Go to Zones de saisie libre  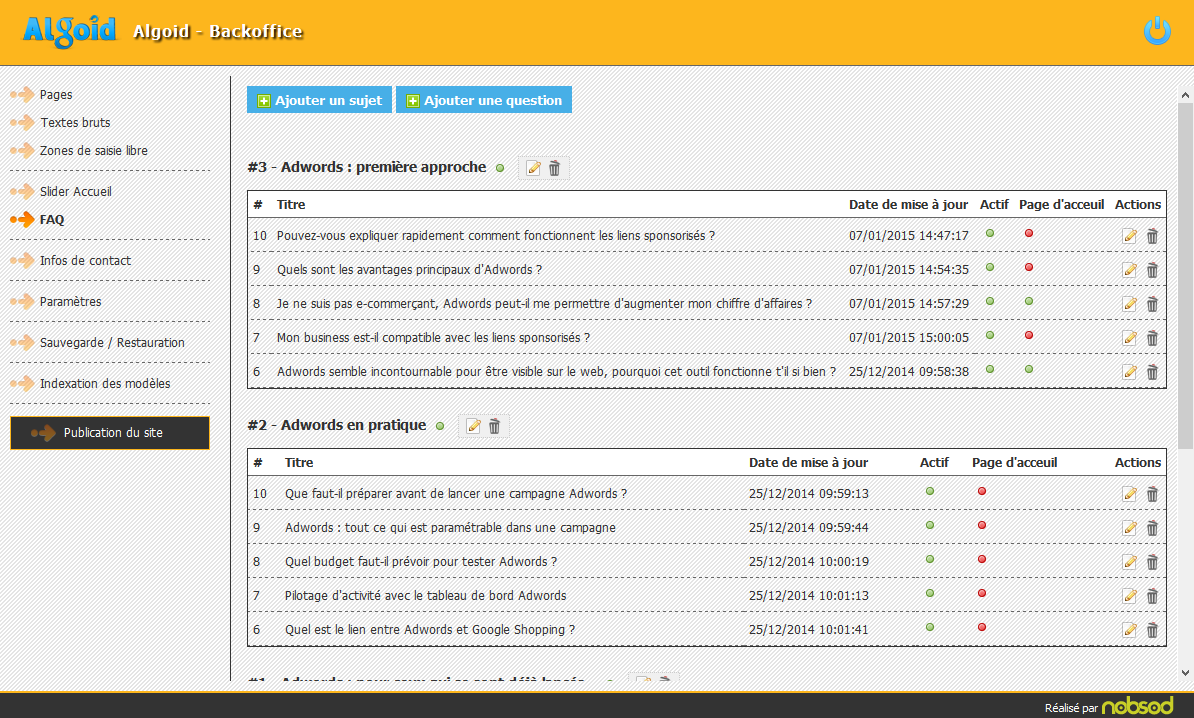click(94, 151)
